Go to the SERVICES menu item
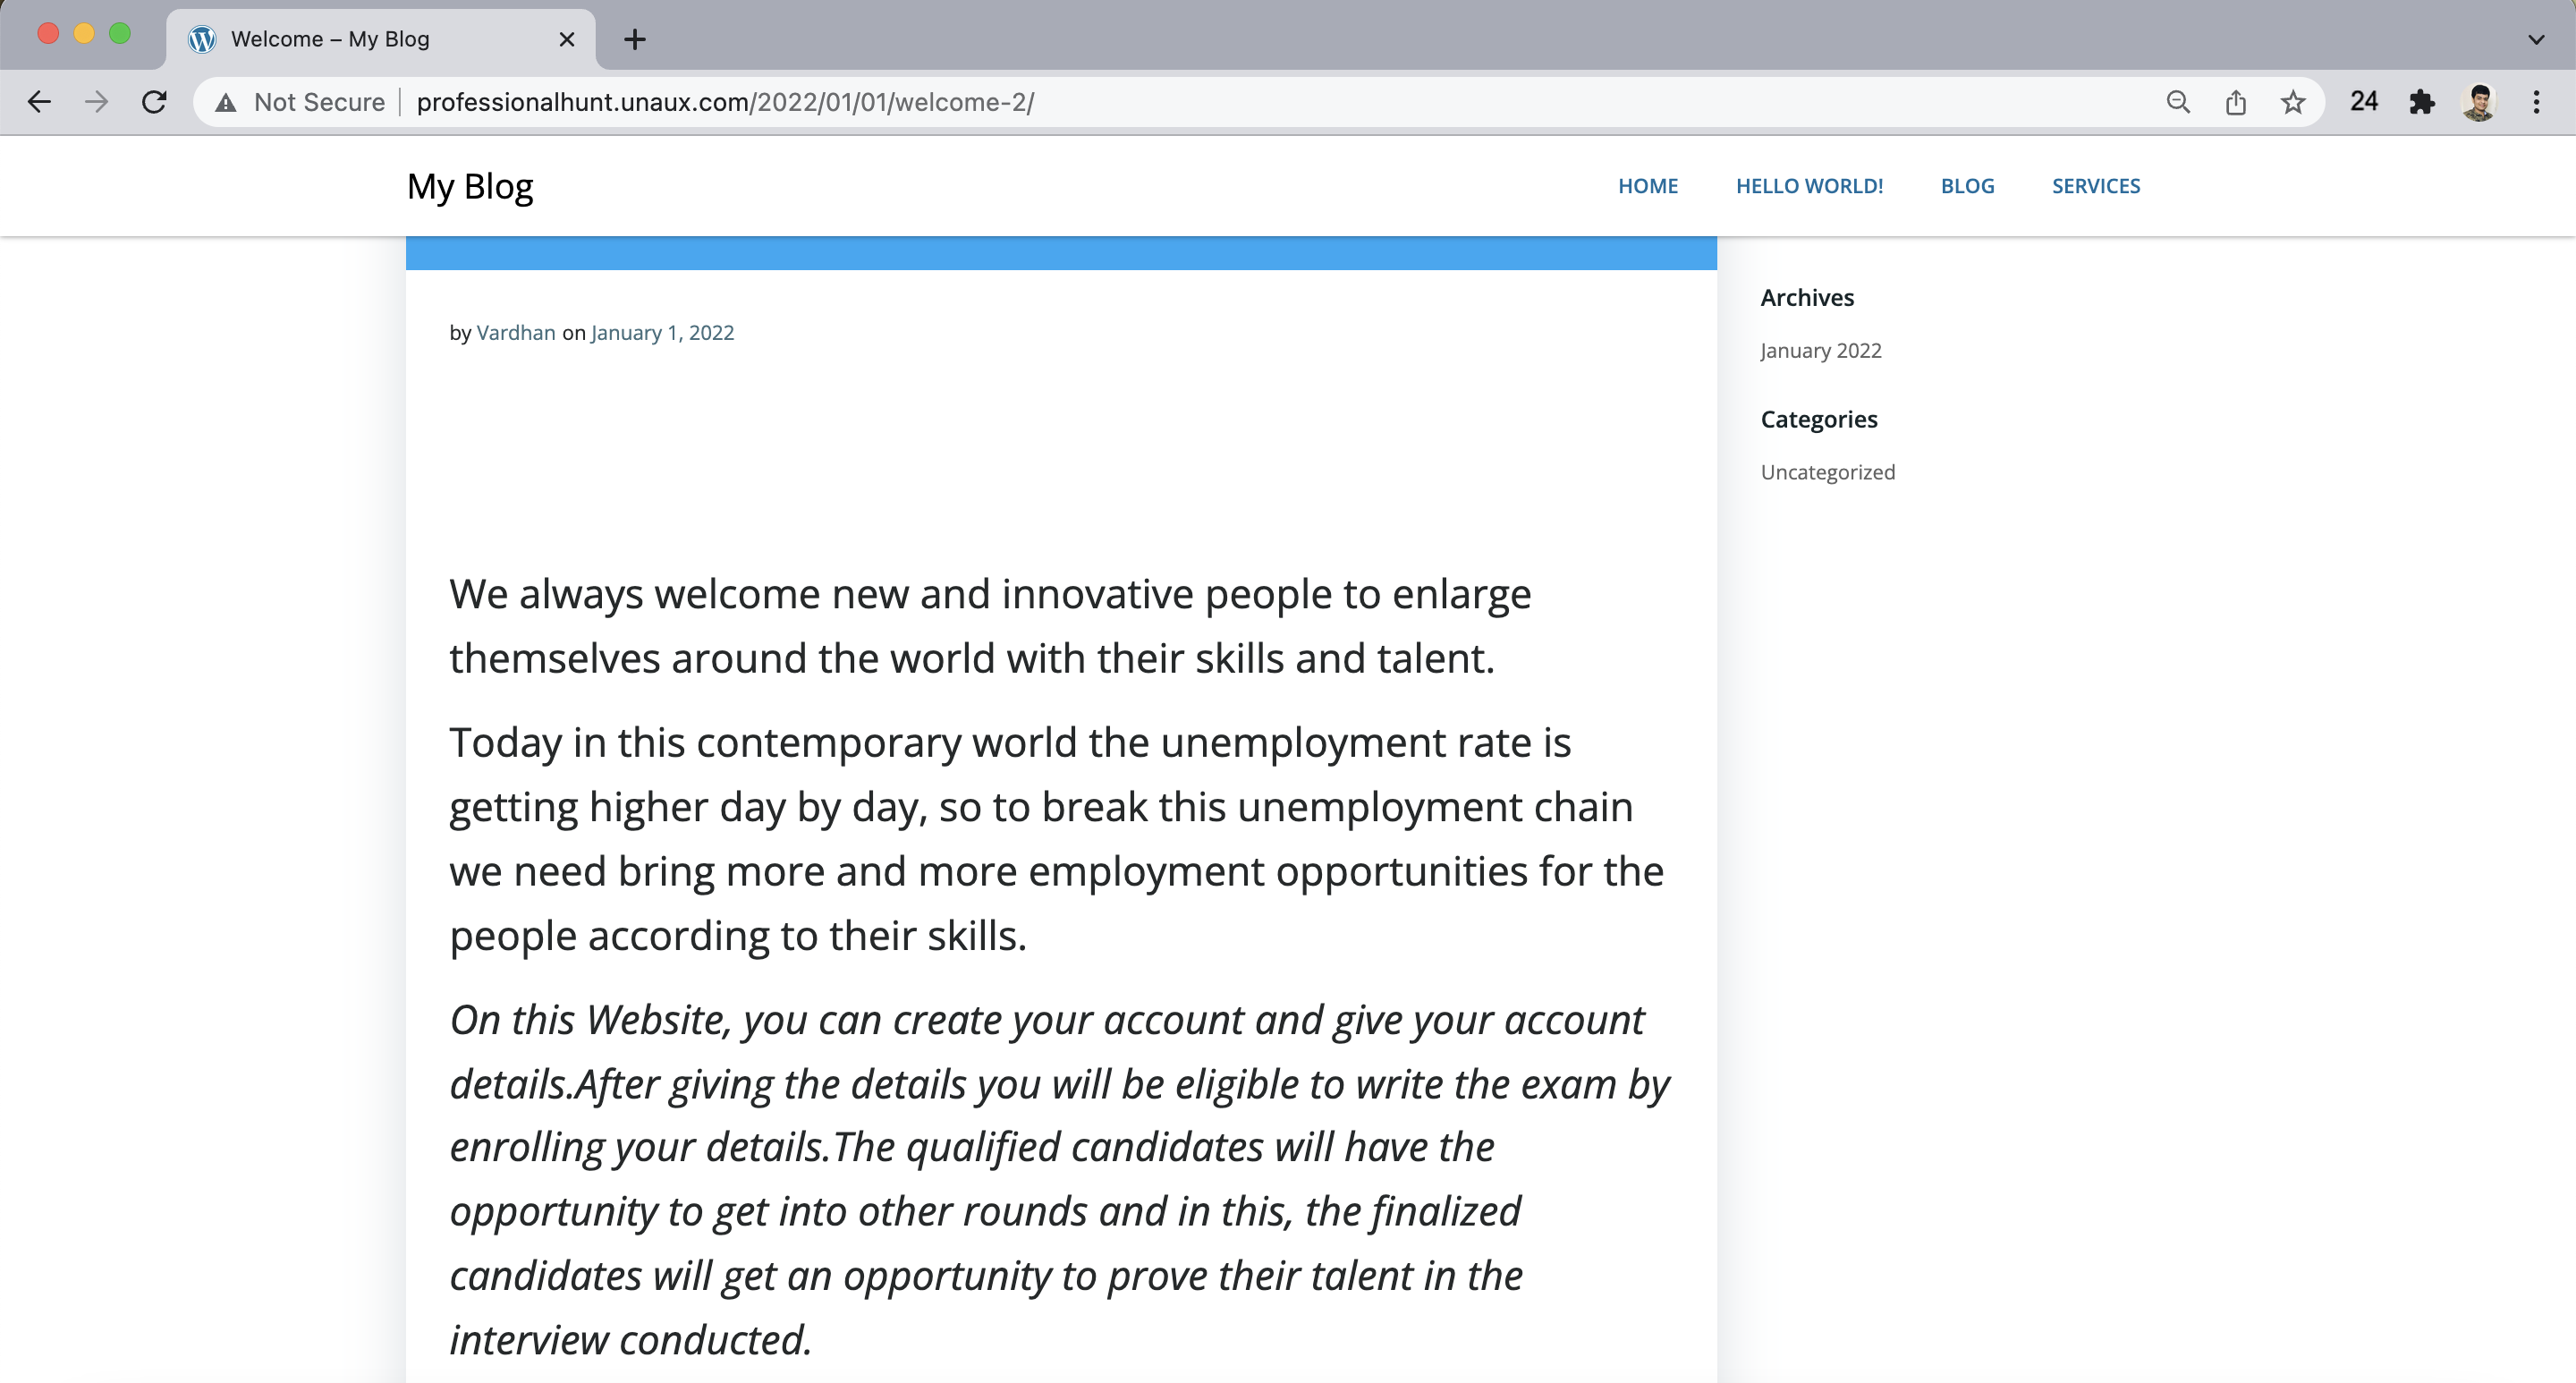The width and height of the screenshot is (2576, 1383). (2096, 186)
